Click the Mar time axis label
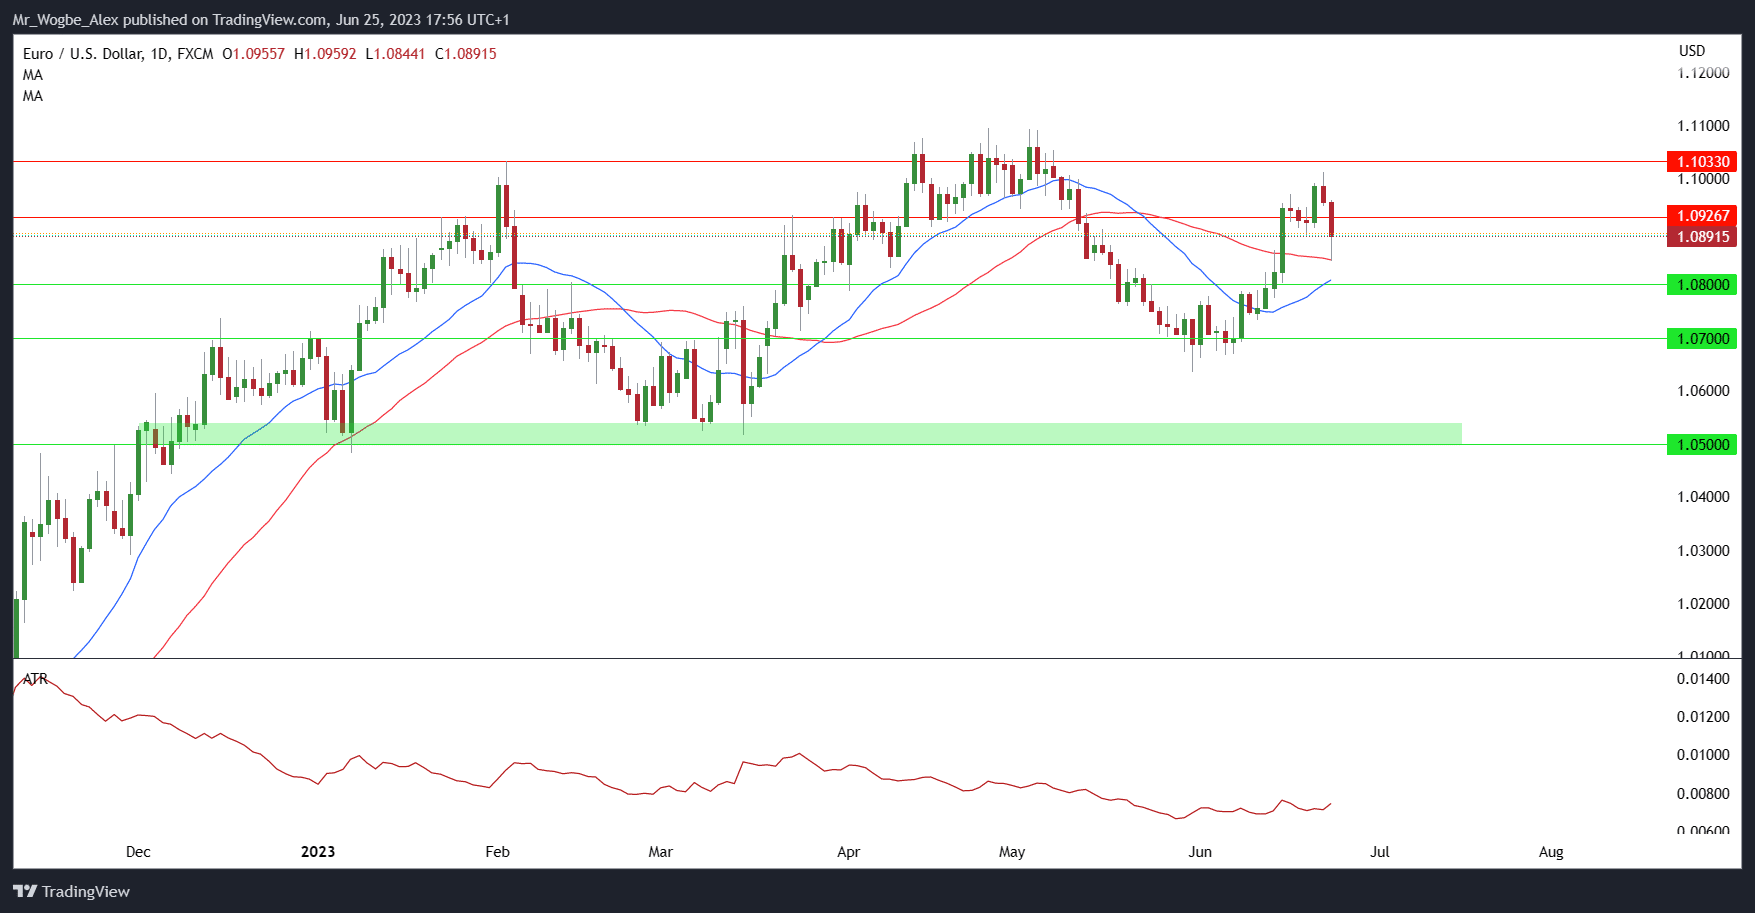The width and height of the screenshot is (1755, 913). 661,852
